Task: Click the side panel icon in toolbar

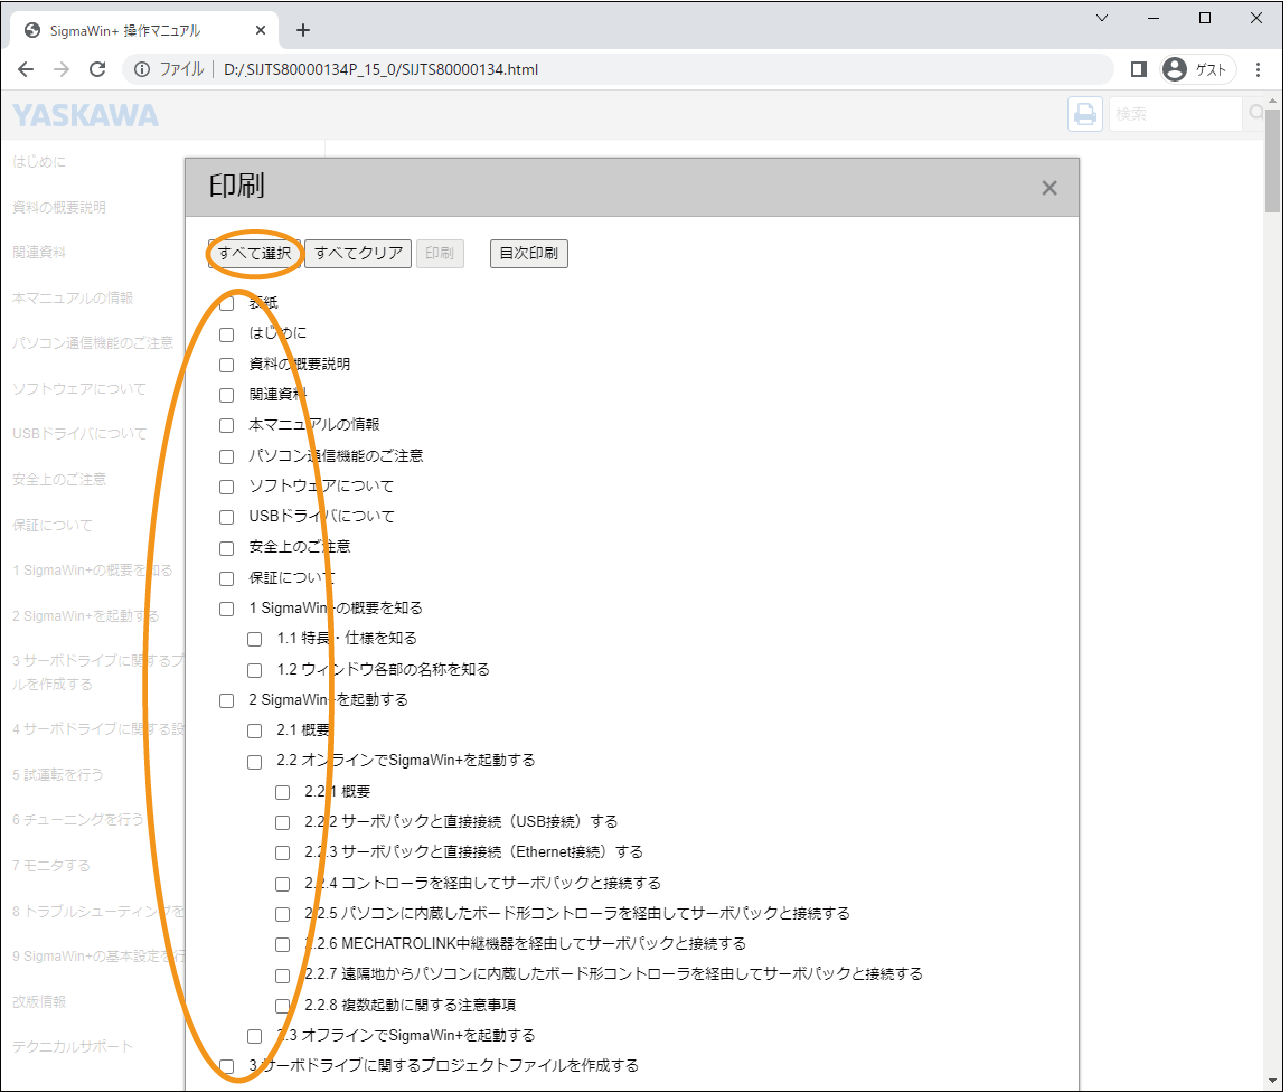Action: tap(1138, 69)
